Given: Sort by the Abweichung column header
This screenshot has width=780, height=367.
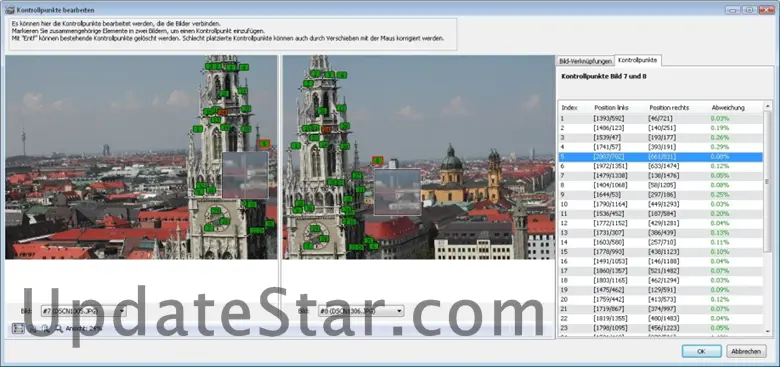Looking at the screenshot, I should pos(728,108).
